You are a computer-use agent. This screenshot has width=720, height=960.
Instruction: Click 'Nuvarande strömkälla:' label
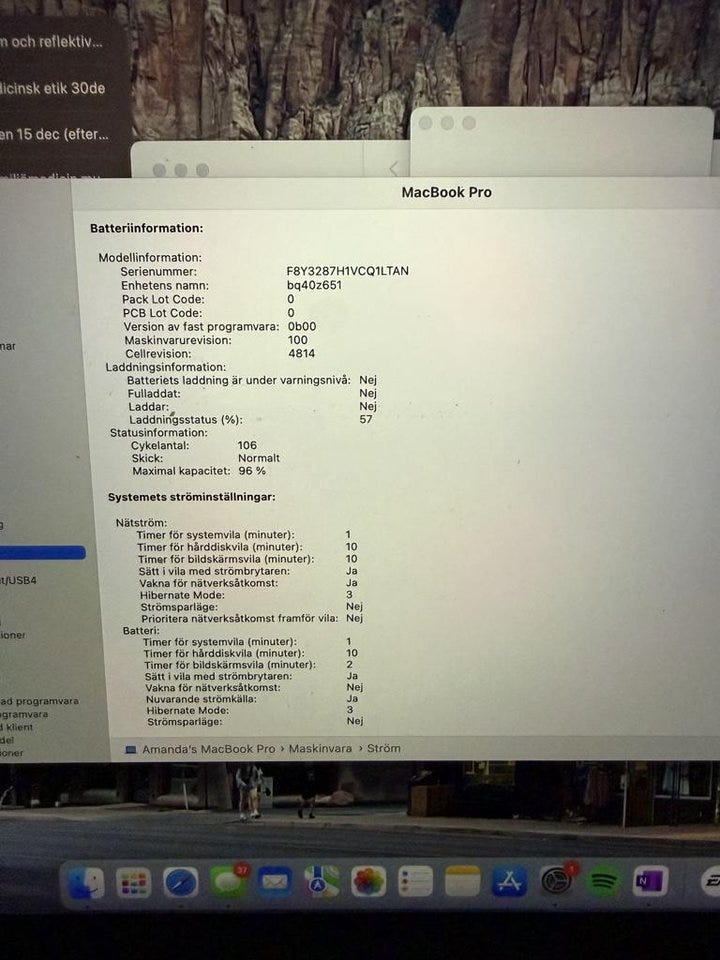[201, 699]
